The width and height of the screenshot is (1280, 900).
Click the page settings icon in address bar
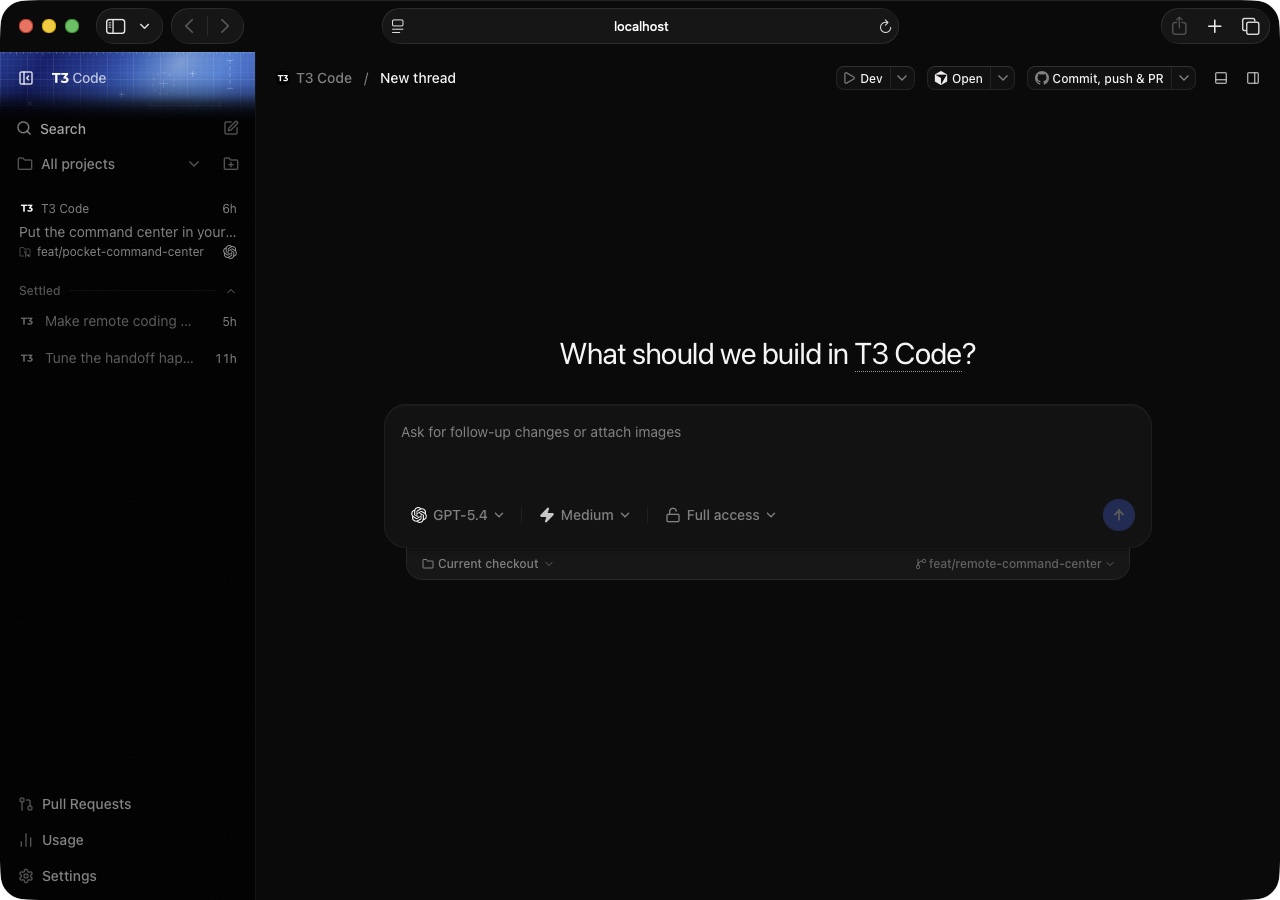(398, 26)
